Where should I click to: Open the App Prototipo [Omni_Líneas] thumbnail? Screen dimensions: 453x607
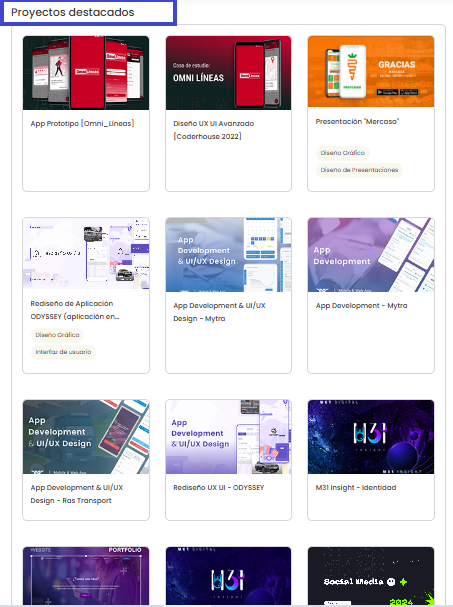tap(86, 73)
